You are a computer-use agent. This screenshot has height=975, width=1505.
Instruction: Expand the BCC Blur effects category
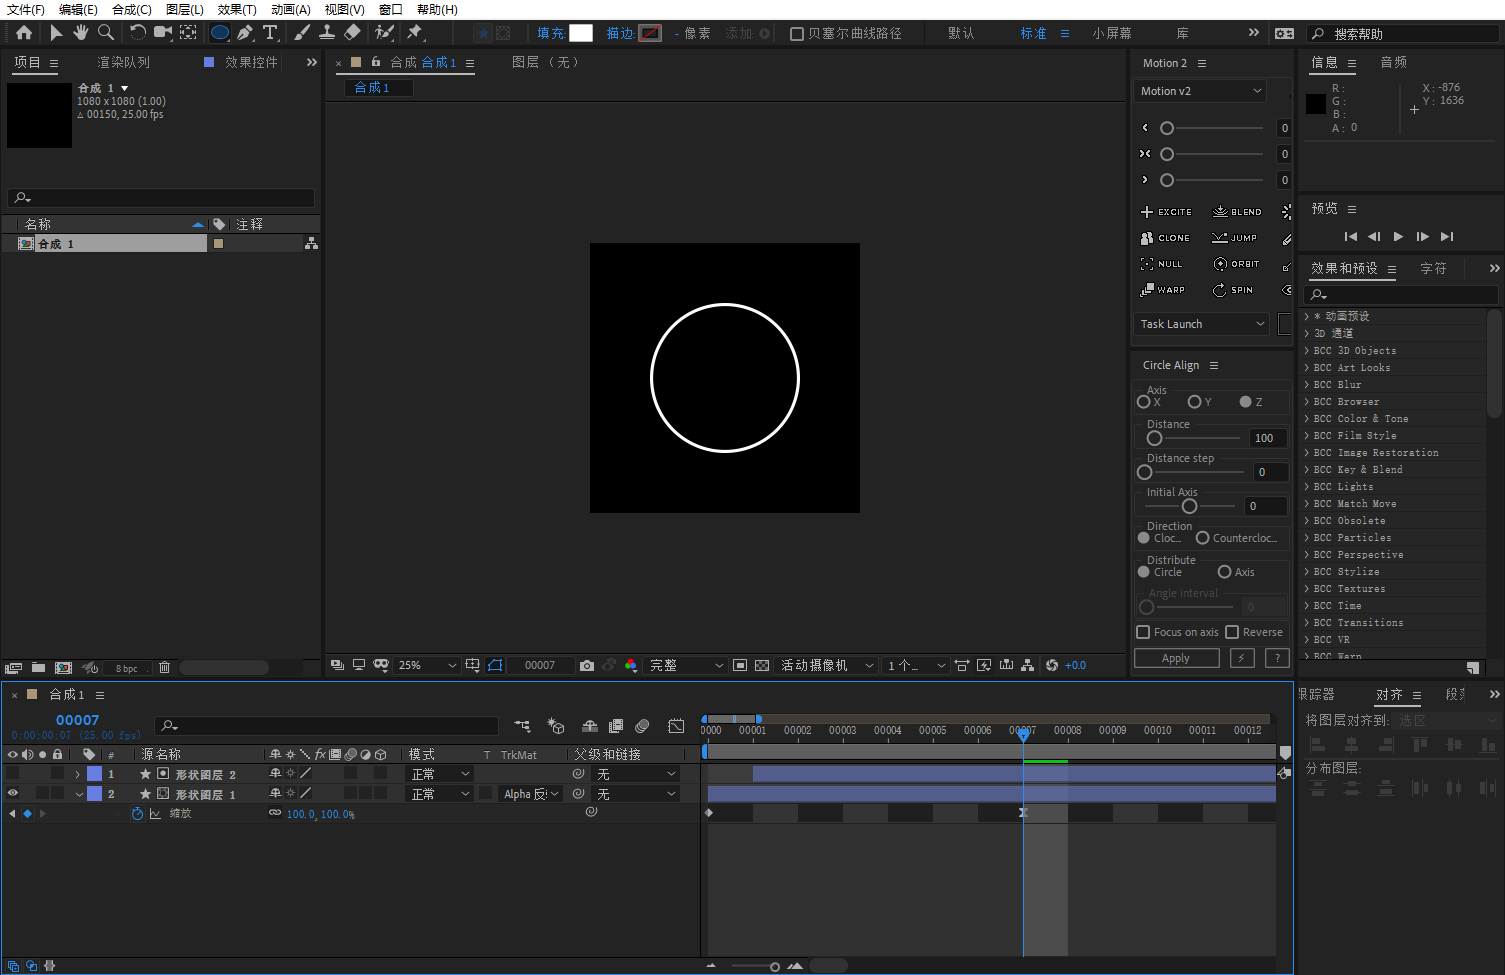click(x=1307, y=384)
